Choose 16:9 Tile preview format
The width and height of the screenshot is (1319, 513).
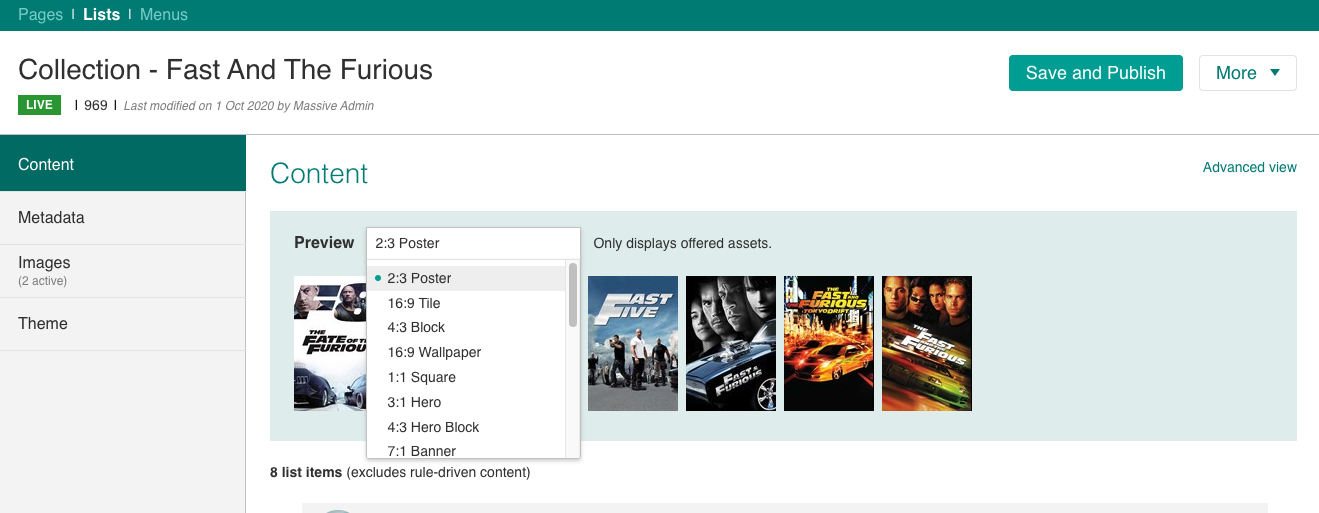[467, 303]
